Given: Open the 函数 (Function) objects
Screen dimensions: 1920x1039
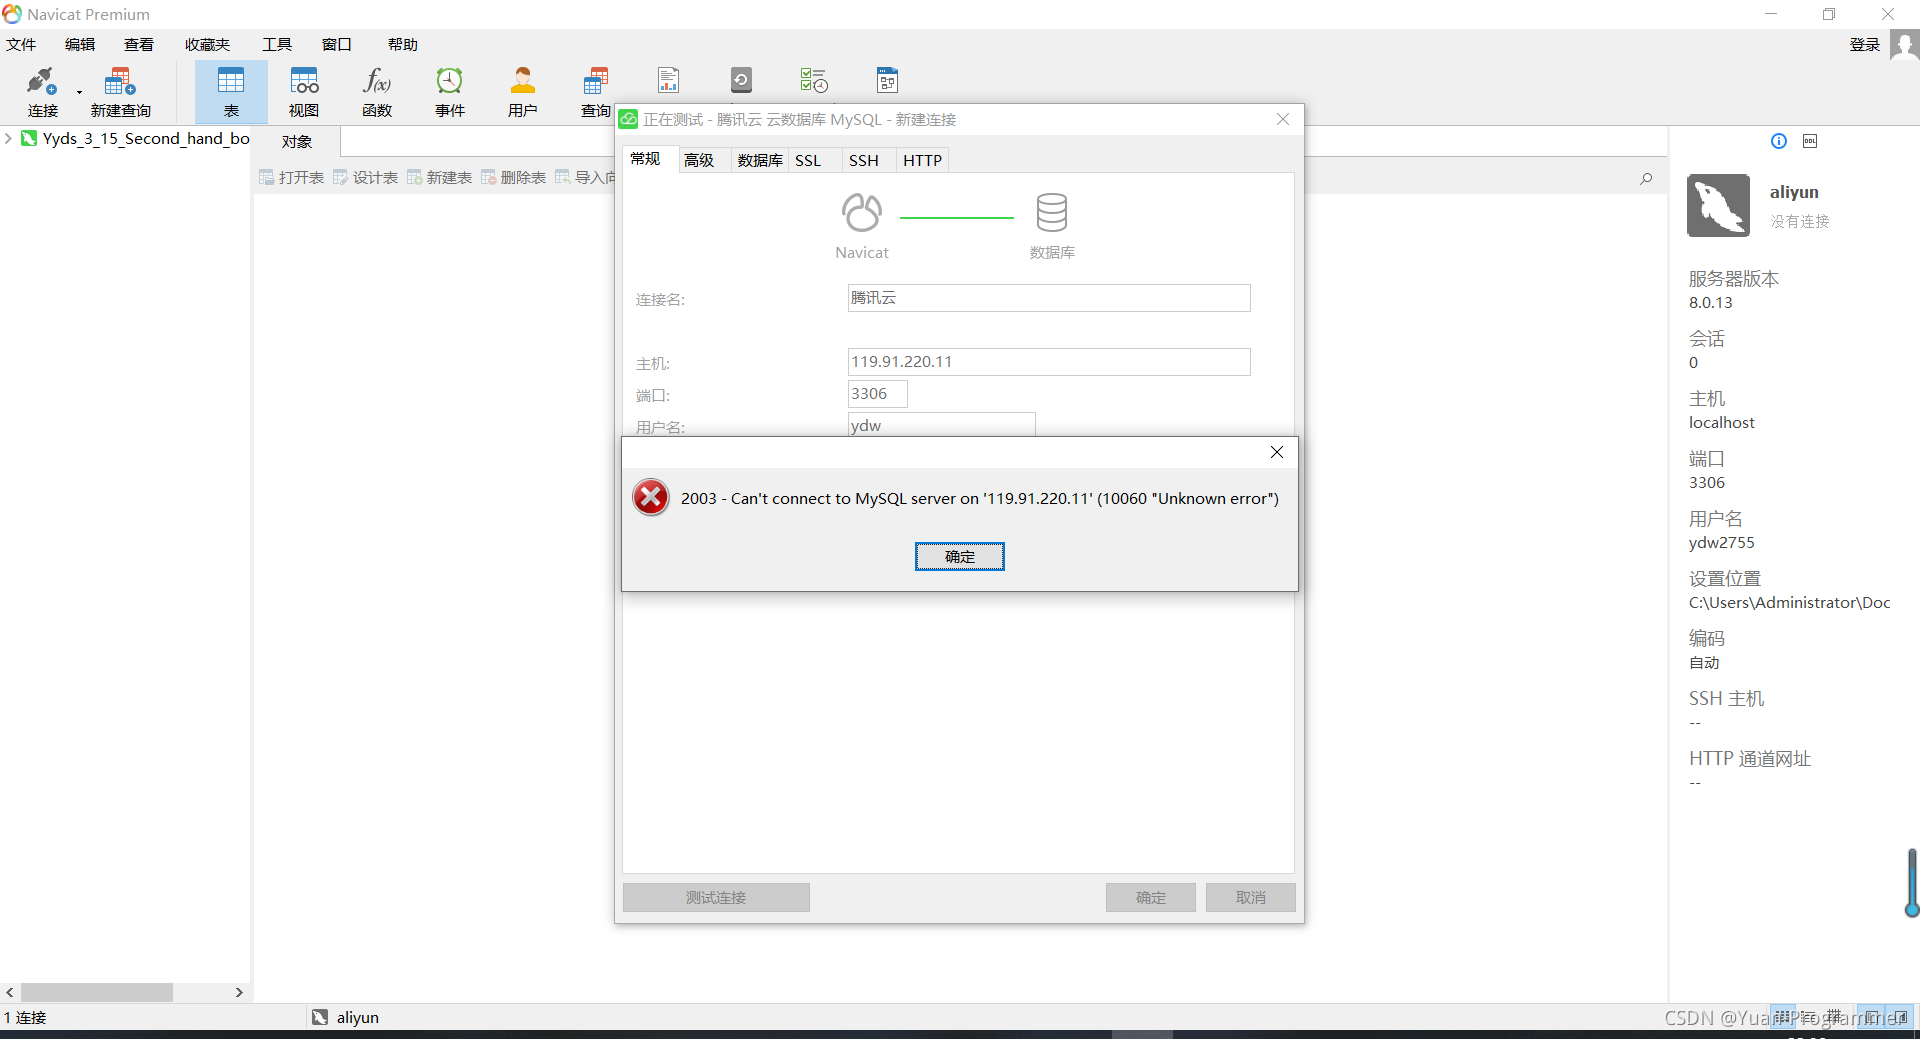Looking at the screenshot, I should [377, 91].
